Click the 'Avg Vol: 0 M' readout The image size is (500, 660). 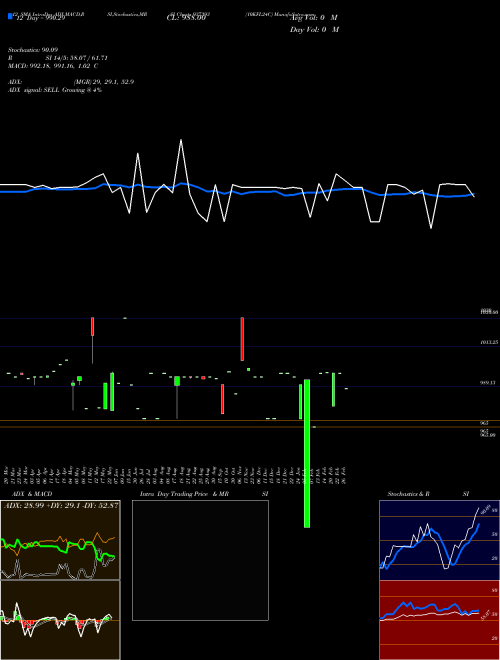pos(314,18)
